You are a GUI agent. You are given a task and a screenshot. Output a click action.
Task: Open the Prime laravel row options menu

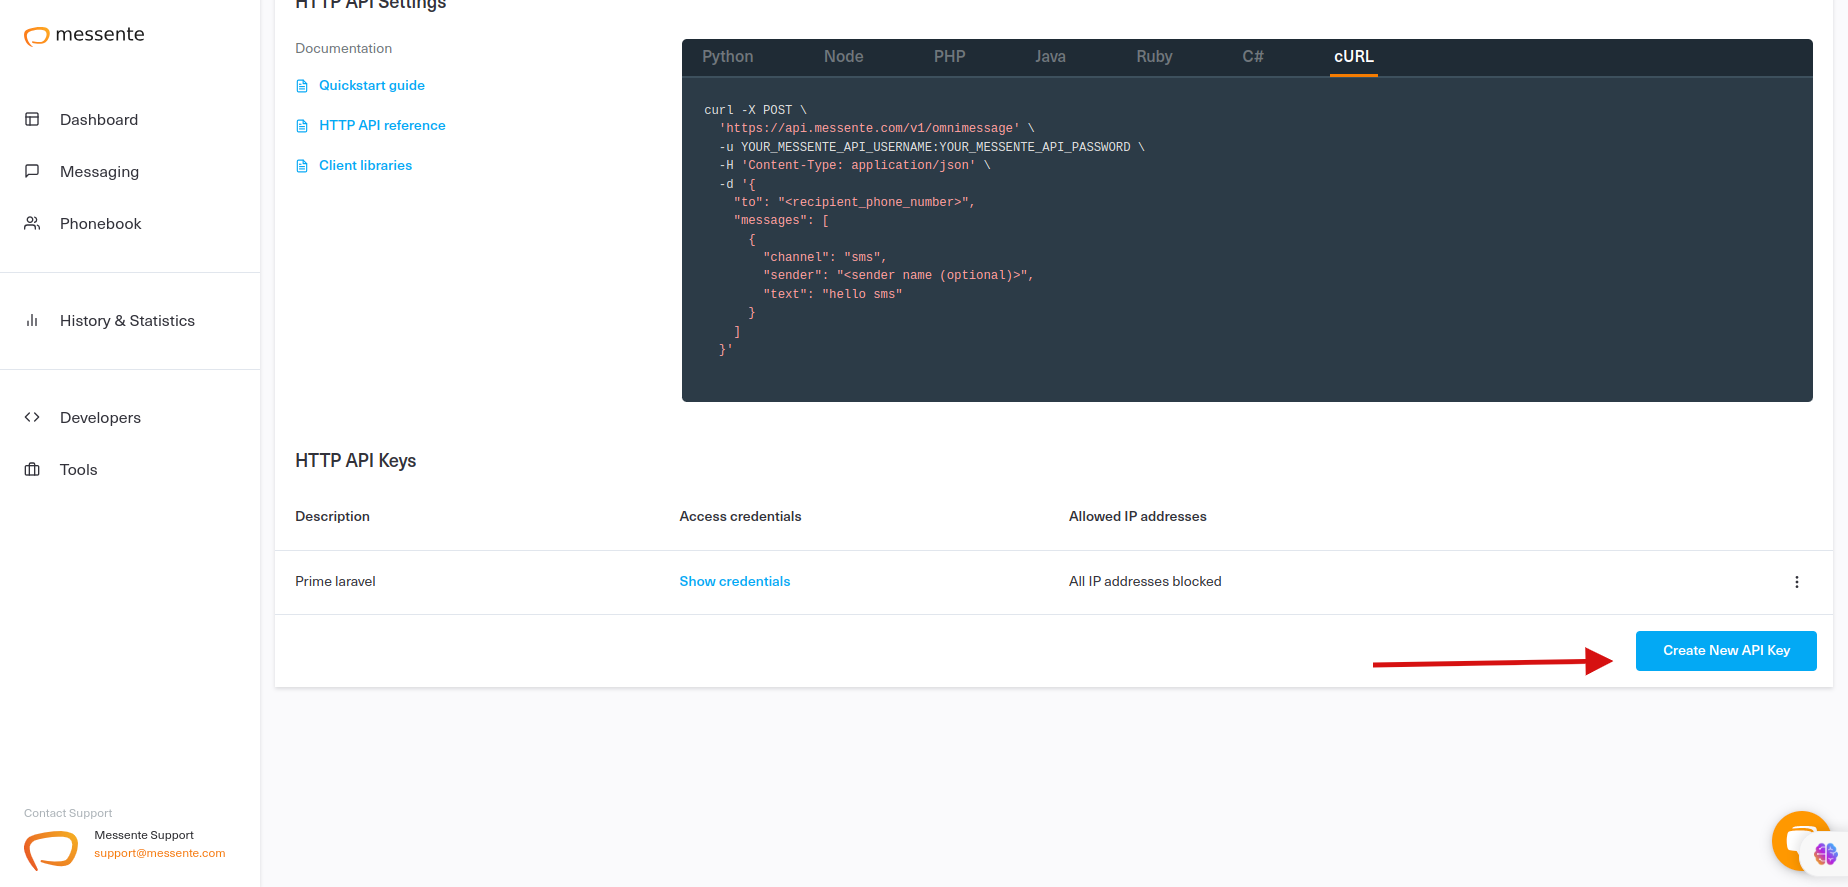(x=1796, y=582)
